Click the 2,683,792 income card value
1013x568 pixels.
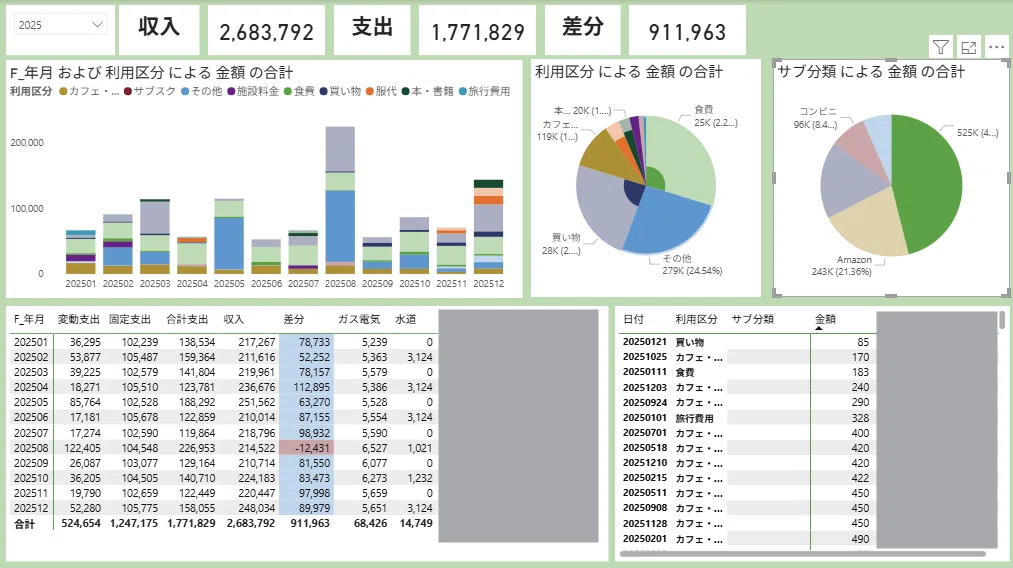point(266,32)
